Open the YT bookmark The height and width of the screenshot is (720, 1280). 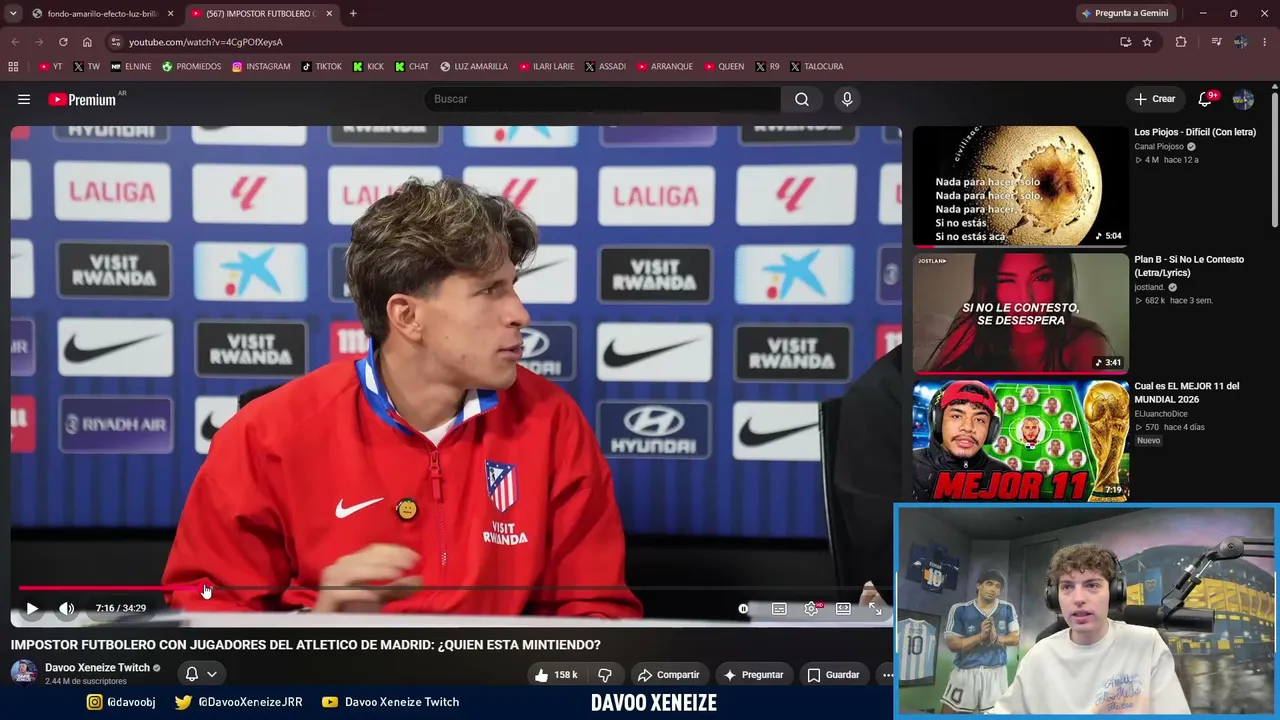tap(50, 67)
